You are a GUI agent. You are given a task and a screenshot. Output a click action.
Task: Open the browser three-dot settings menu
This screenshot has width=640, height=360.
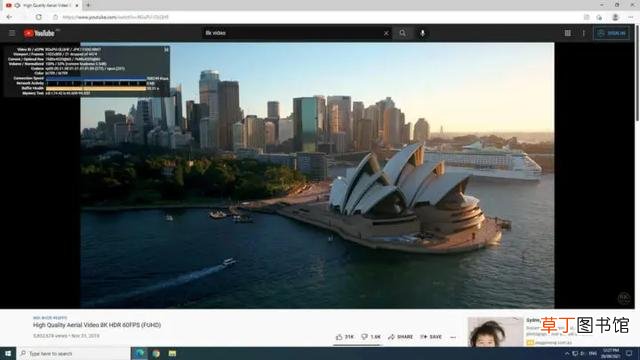point(631,17)
